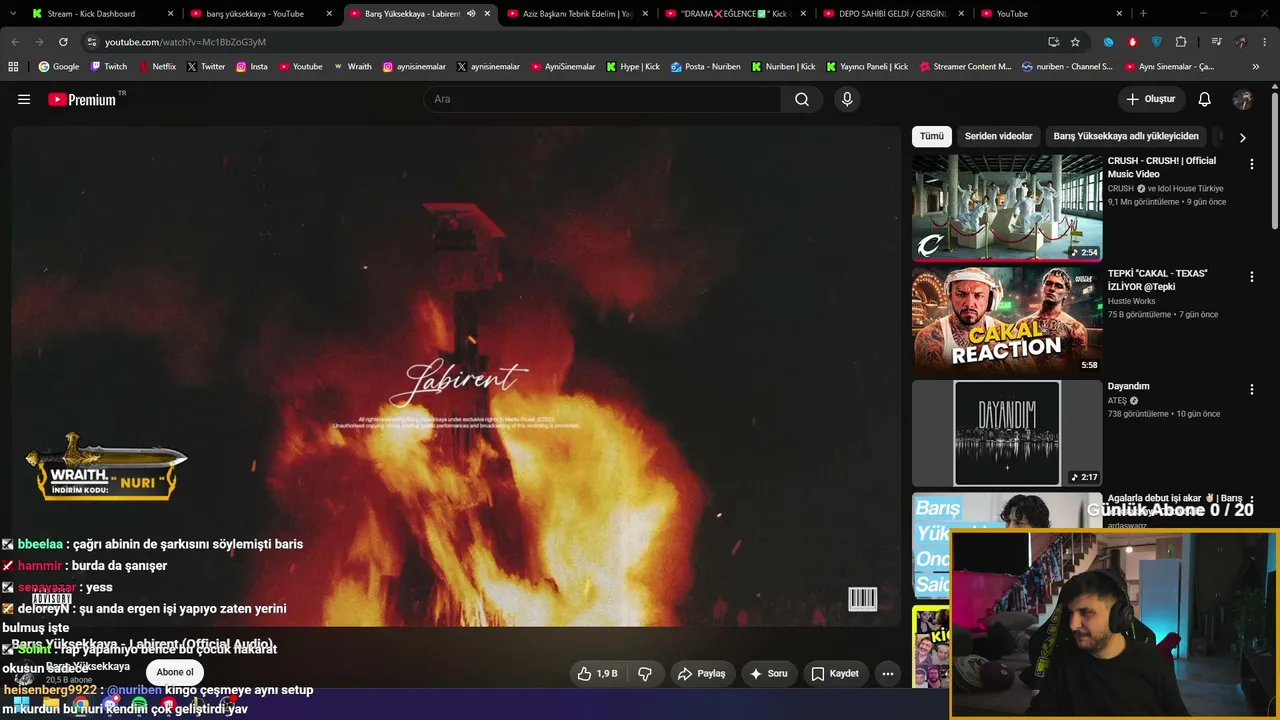Open the Streamer Content M... bookmark
1280x720 pixels.
[x=965, y=67]
